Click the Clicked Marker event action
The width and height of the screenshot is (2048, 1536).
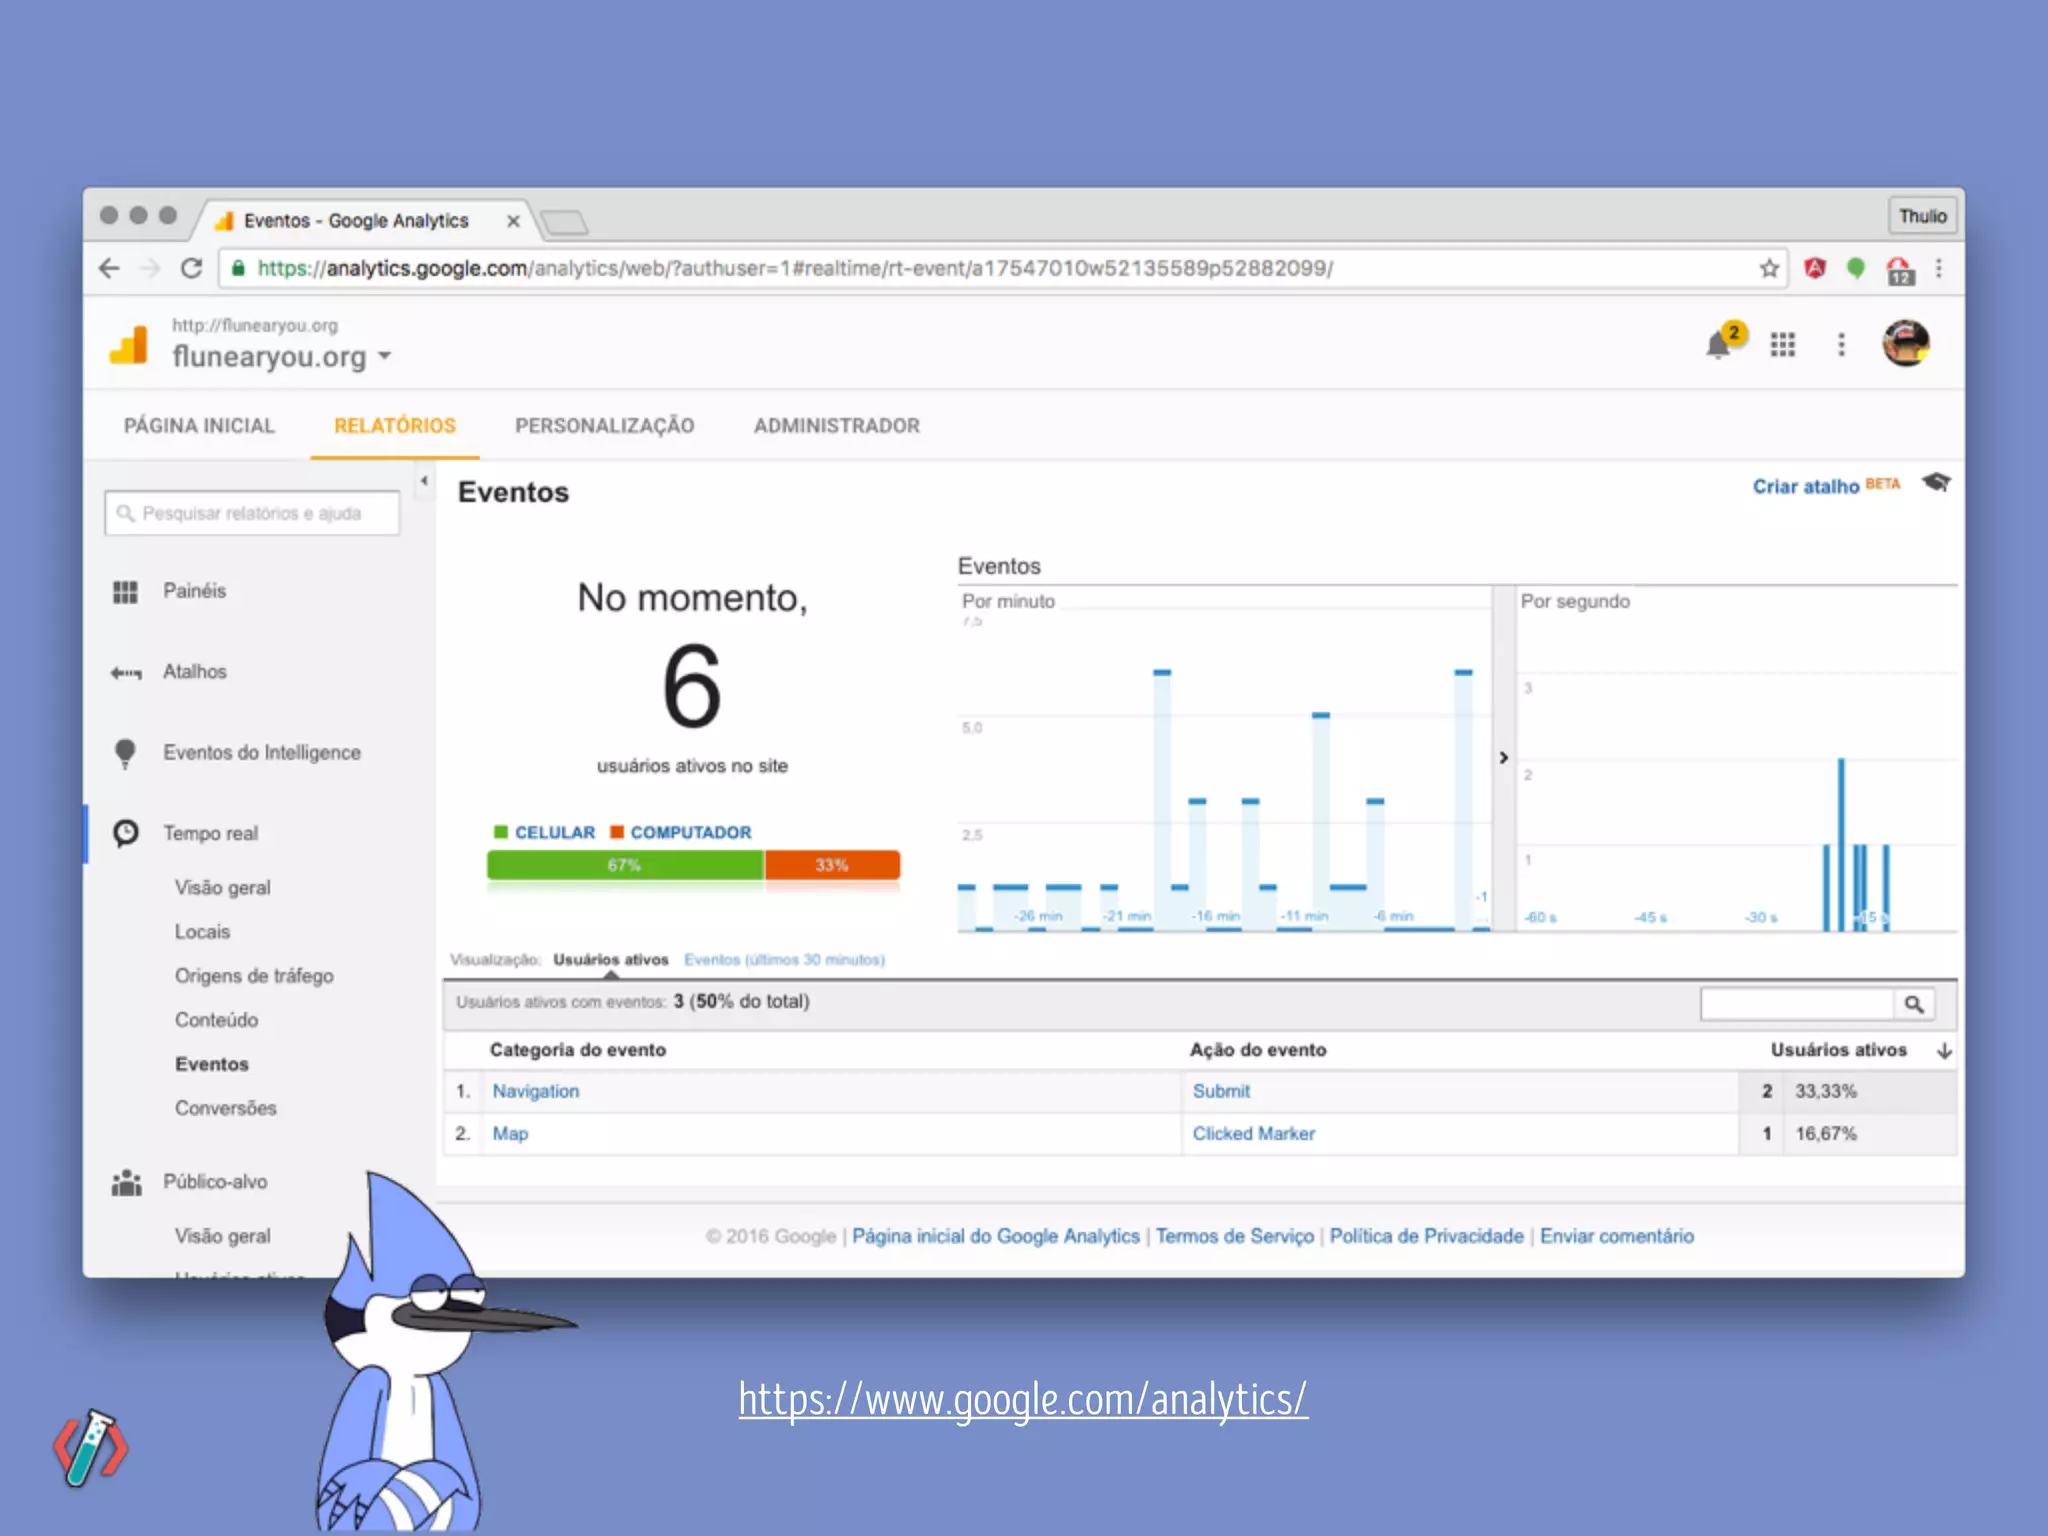click(1254, 1134)
